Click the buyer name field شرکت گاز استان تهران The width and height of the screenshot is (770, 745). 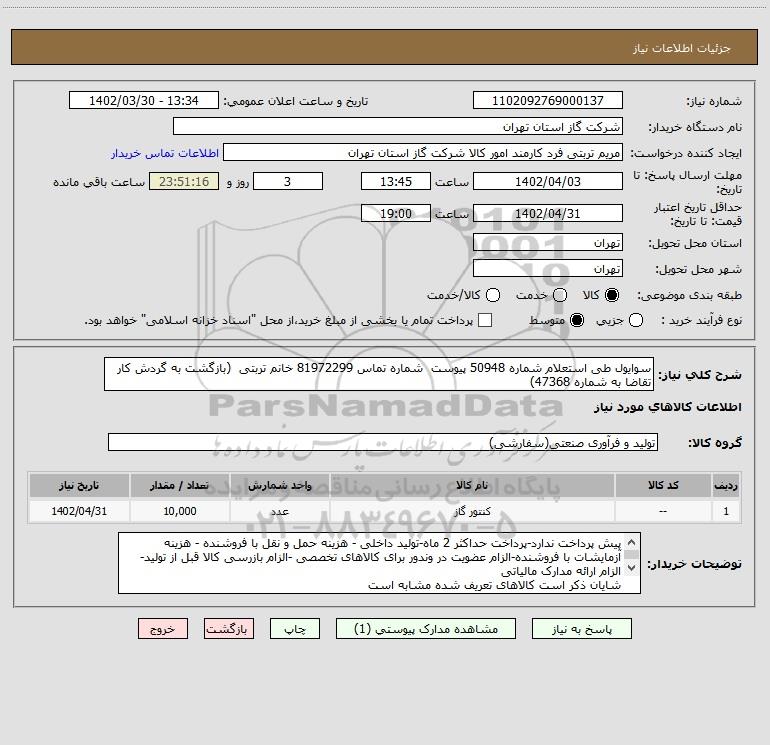coord(398,127)
